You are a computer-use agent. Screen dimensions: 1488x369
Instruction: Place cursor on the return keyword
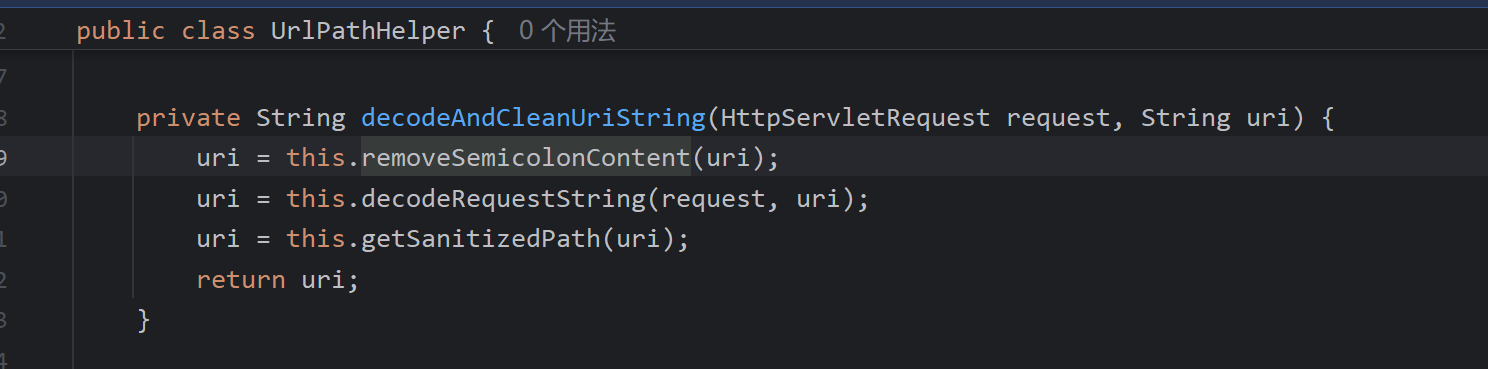pos(241,280)
